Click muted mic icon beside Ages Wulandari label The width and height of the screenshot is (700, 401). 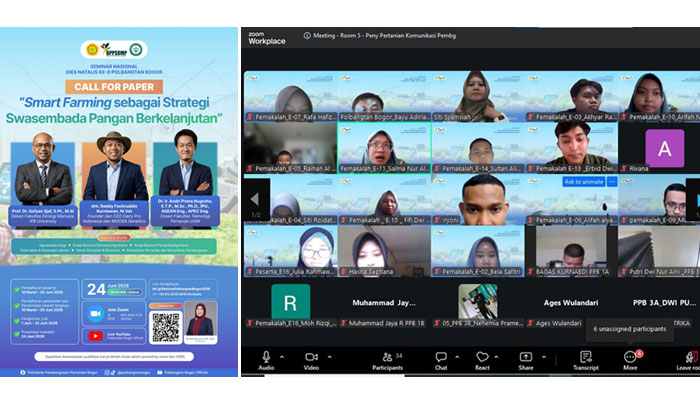531,323
